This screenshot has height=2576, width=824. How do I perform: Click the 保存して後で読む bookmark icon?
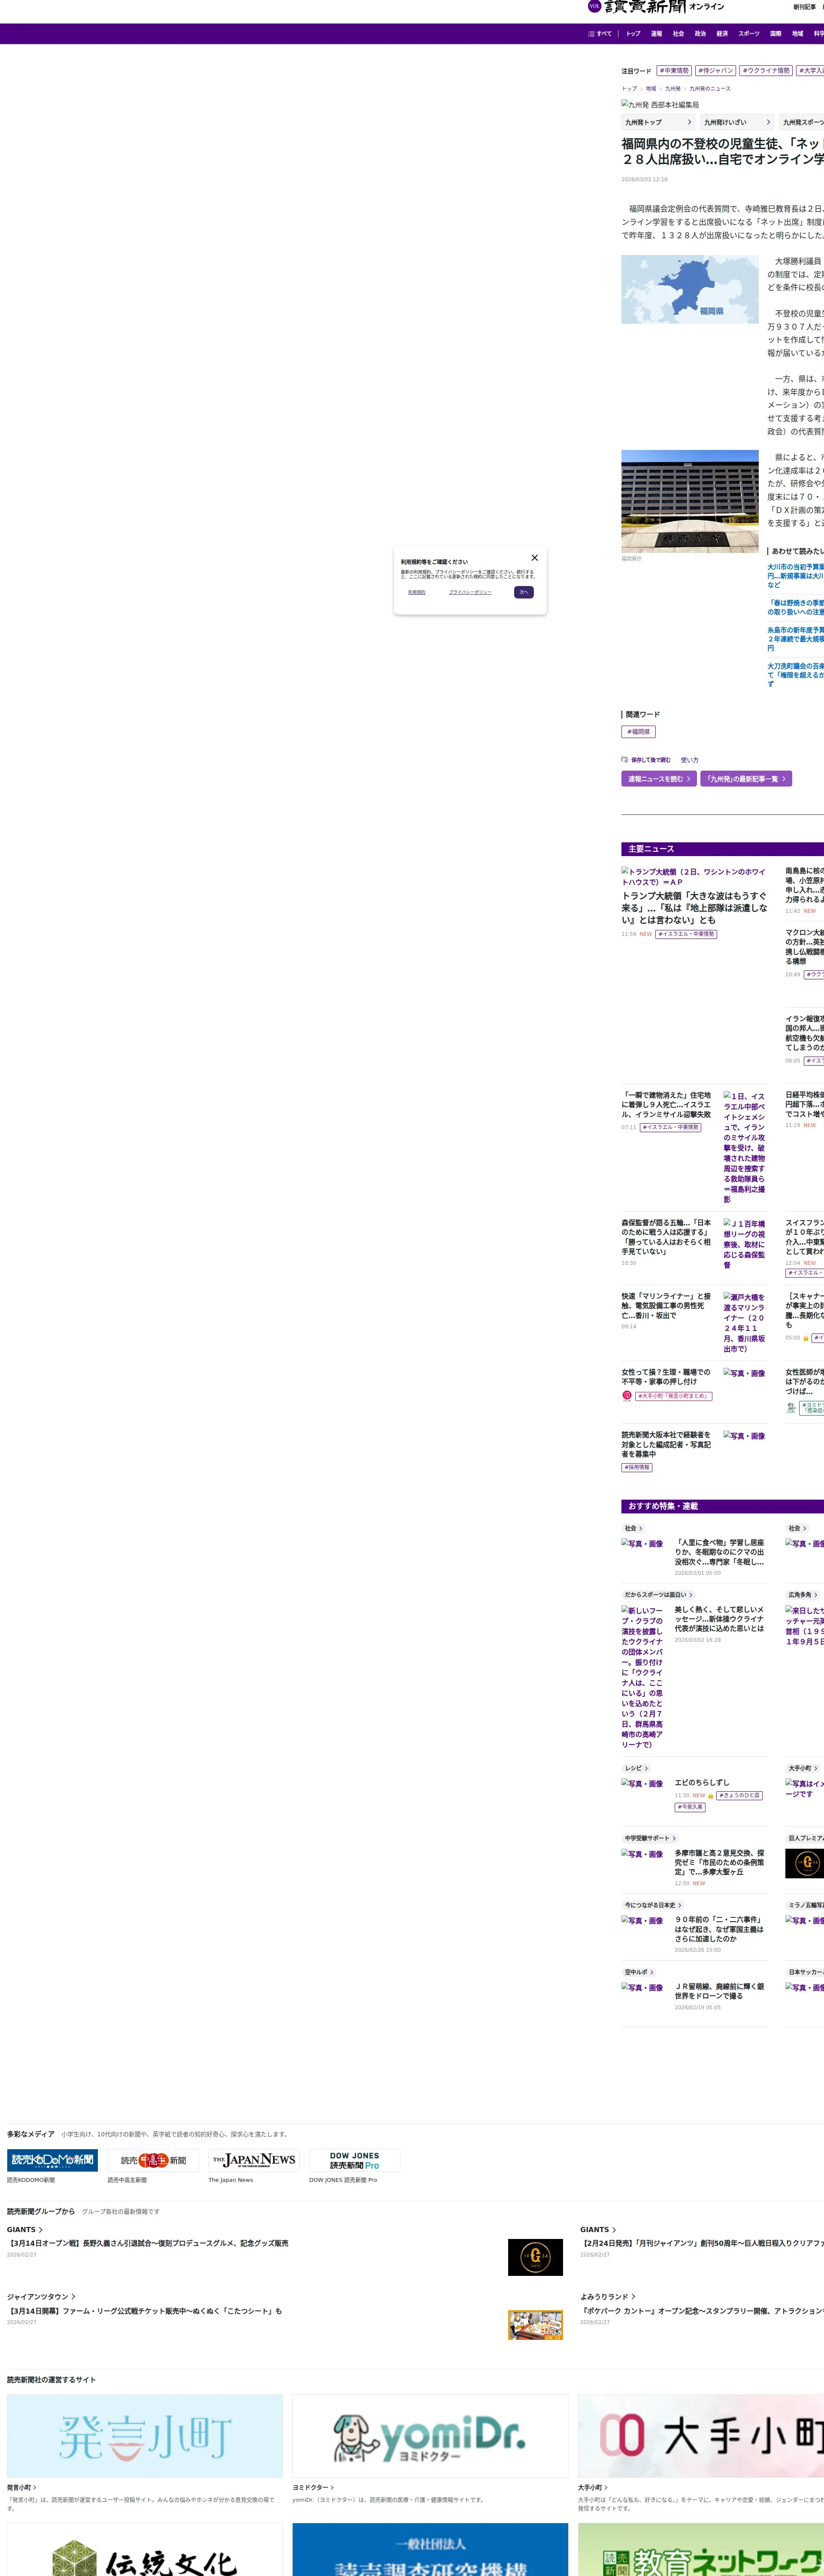click(x=625, y=759)
